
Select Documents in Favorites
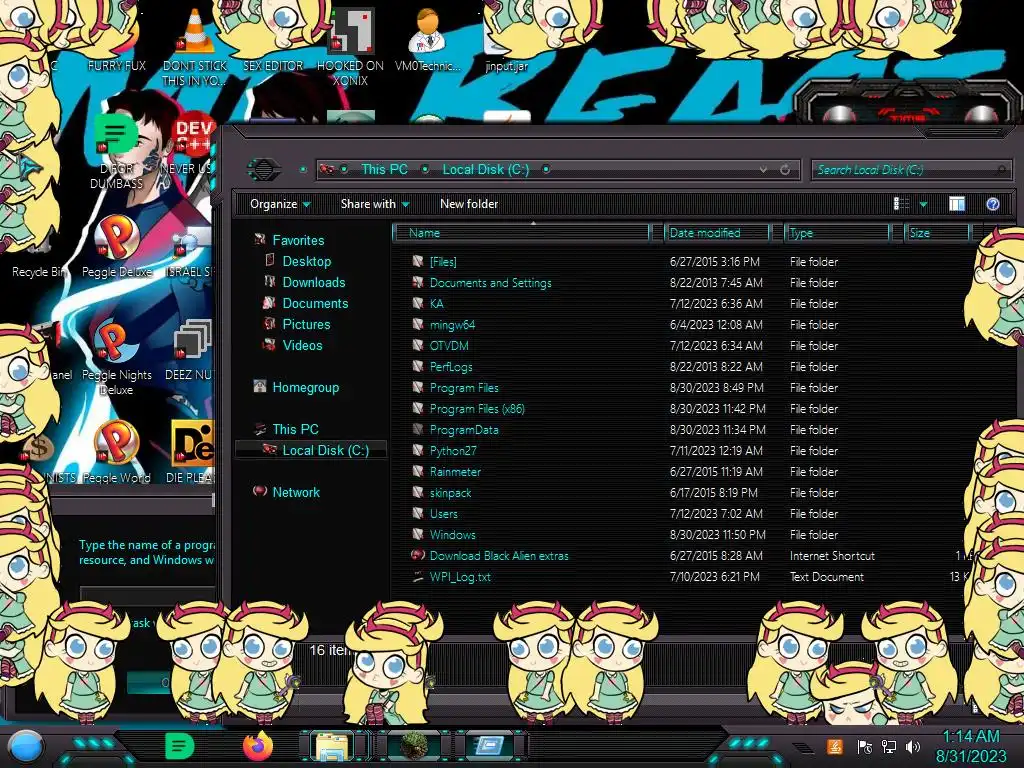pyautogui.click(x=315, y=303)
